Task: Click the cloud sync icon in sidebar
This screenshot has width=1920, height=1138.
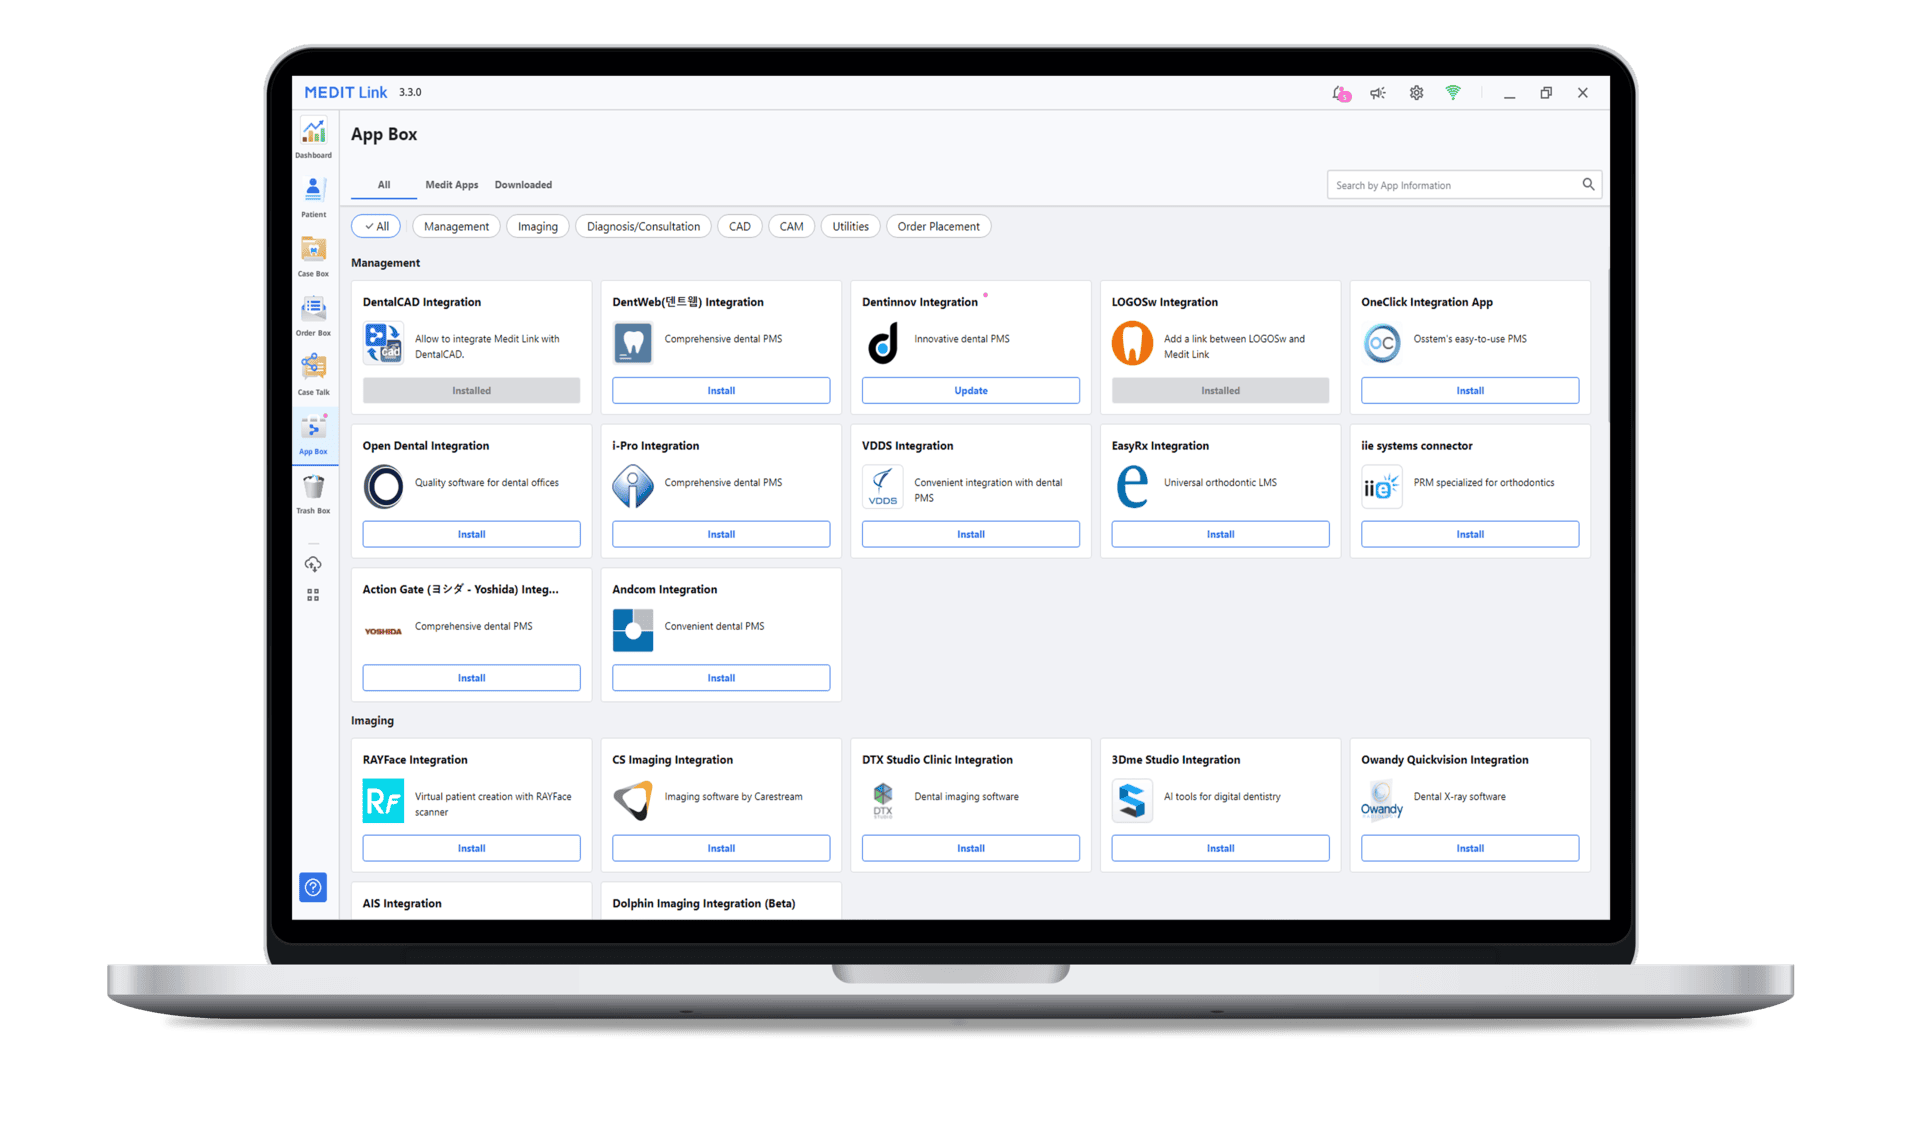Action: pos(313,564)
